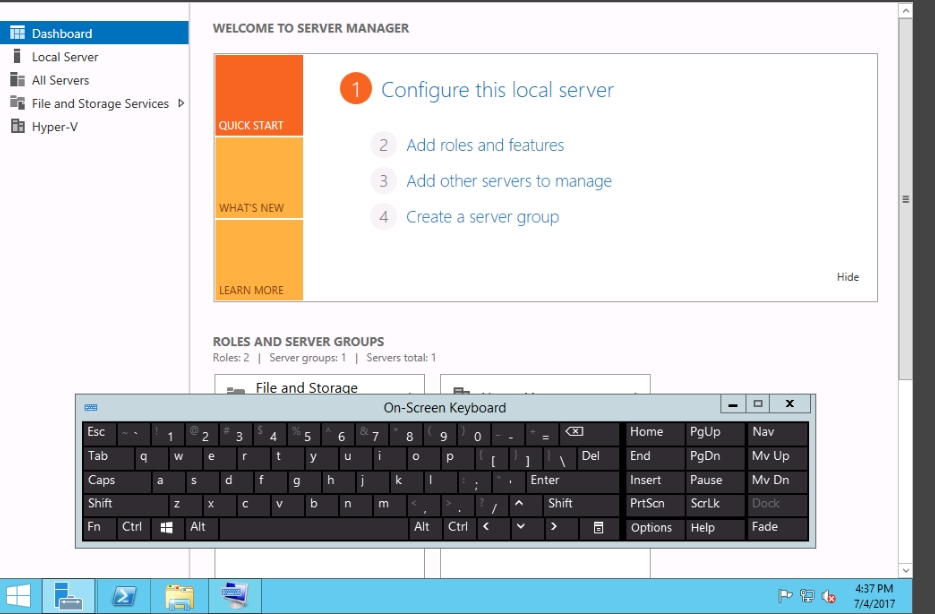The height and width of the screenshot is (614, 935).
Task: Click Server Manager taskbar icon
Action: [x=68, y=596]
